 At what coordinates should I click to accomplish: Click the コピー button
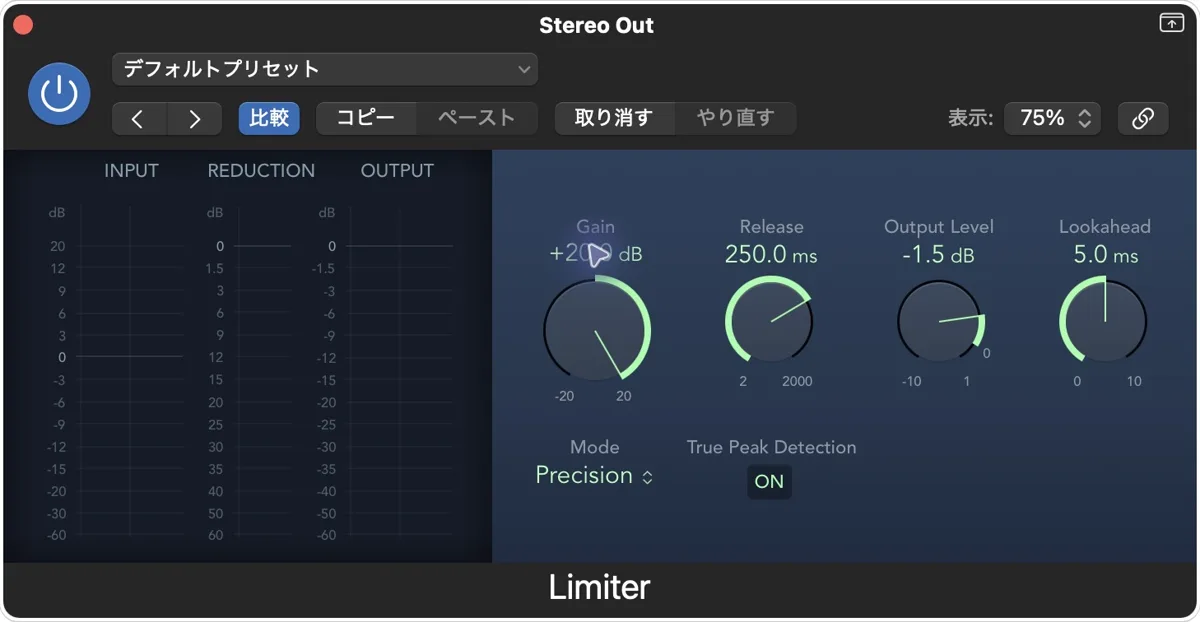366,118
